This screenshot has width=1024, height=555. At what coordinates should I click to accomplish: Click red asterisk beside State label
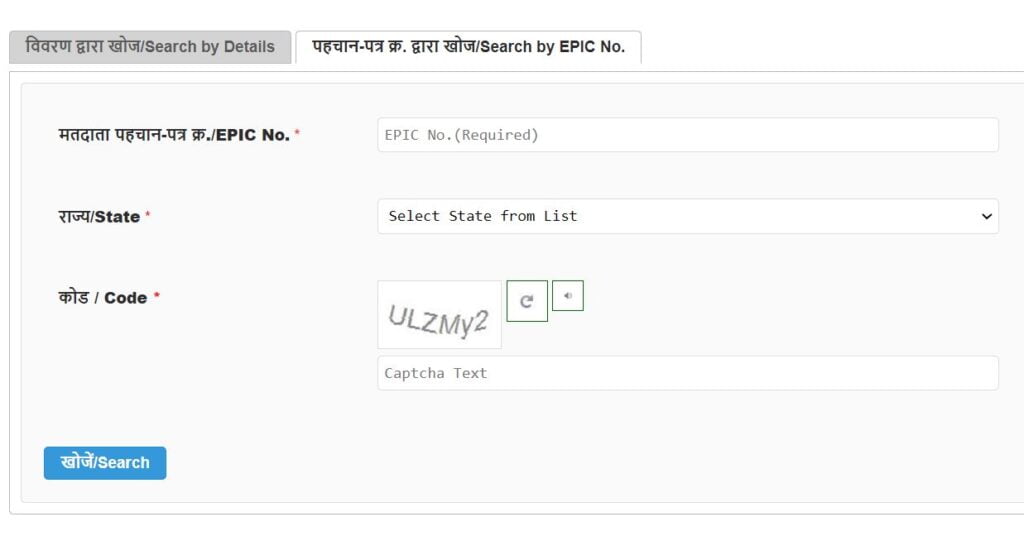tap(148, 214)
